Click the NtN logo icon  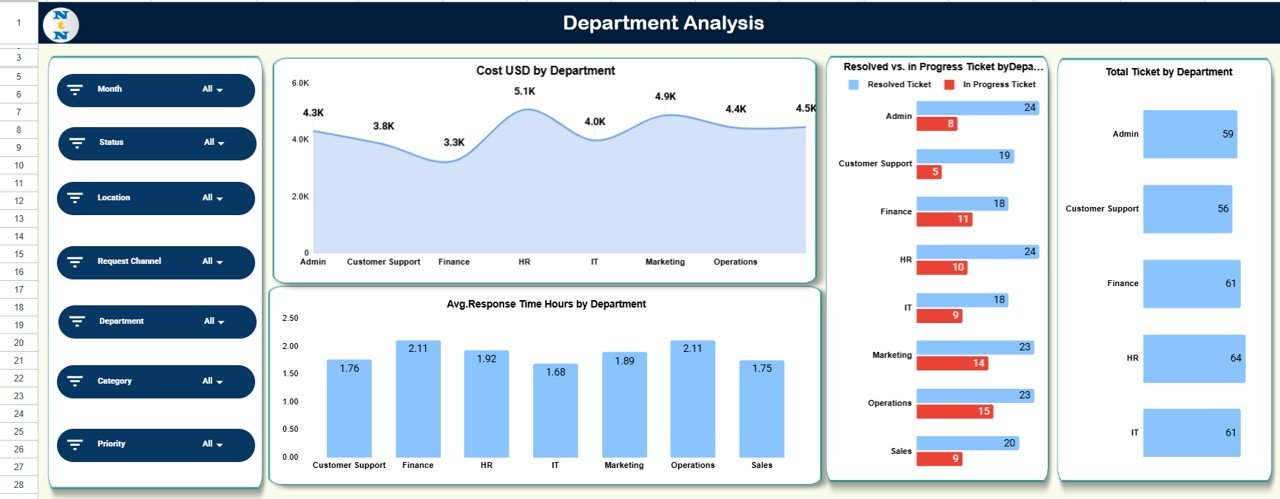[x=62, y=23]
